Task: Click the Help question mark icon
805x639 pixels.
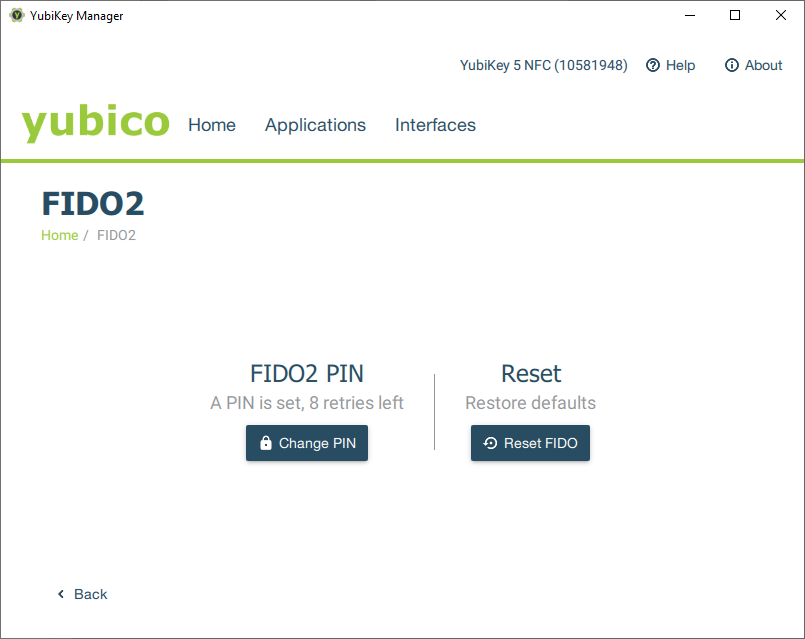Action: point(653,65)
